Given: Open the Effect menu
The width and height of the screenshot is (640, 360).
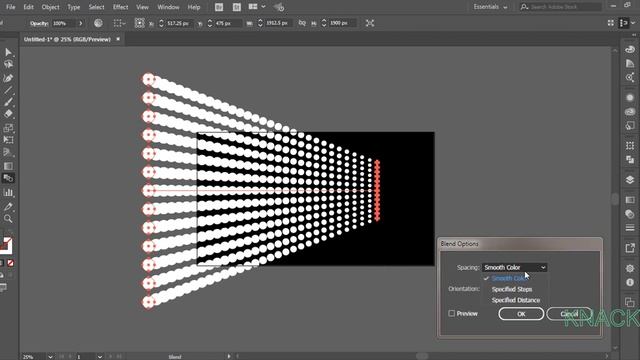Looking at the screenshot, I should [120, 7].
